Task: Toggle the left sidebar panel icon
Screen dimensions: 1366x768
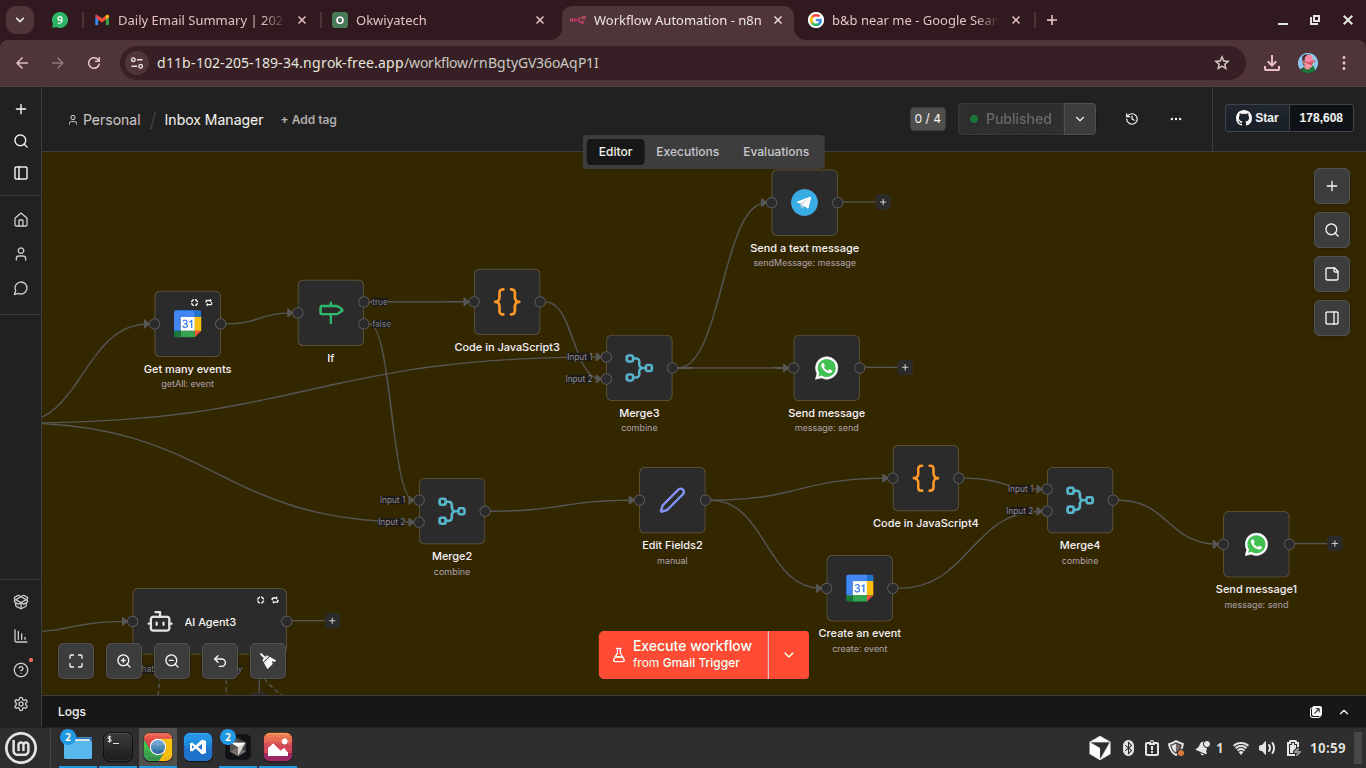Action: (21, 173)
